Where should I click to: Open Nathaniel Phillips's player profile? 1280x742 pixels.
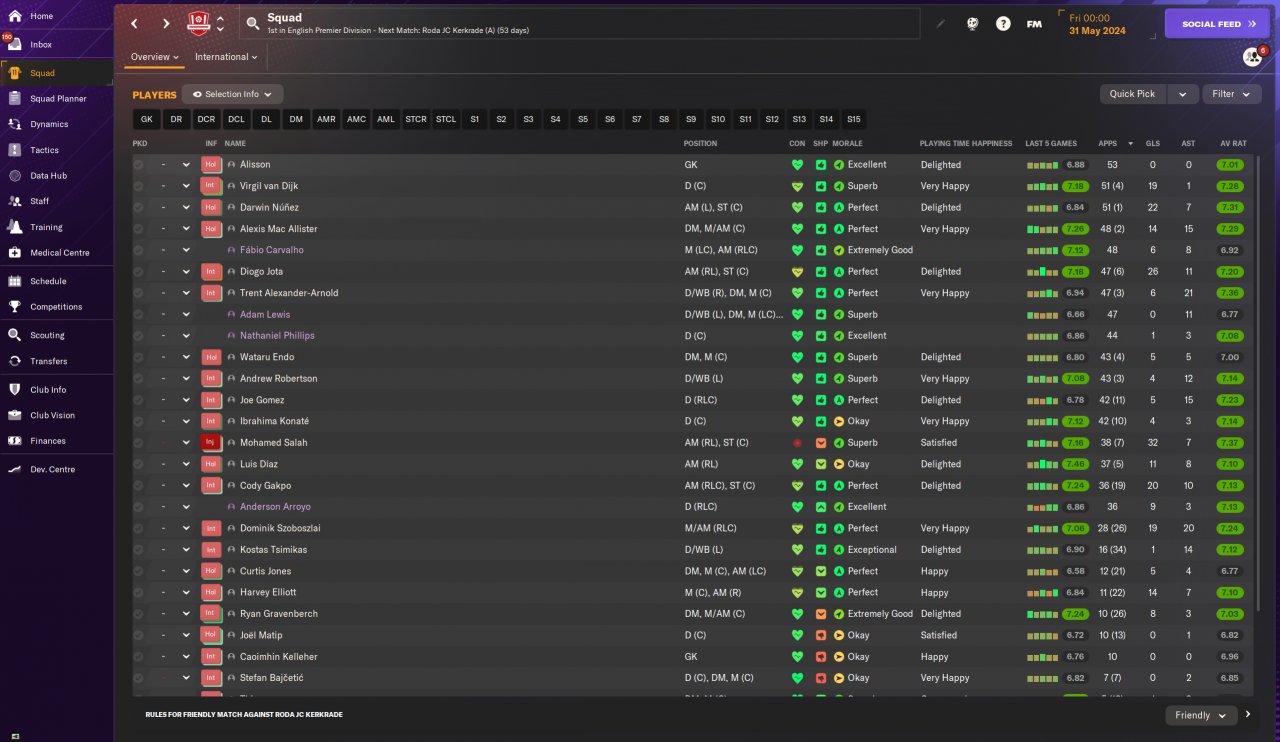pyautogui.click(x=277, y=336)
